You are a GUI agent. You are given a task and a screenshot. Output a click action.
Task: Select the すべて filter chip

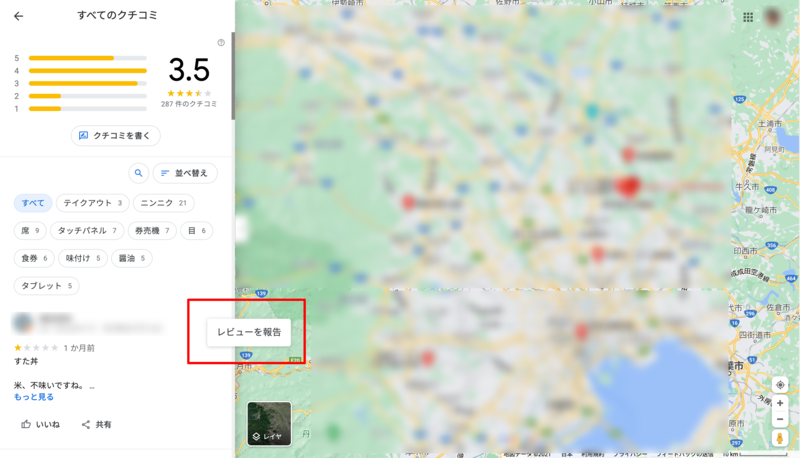(x=33, y=203)
